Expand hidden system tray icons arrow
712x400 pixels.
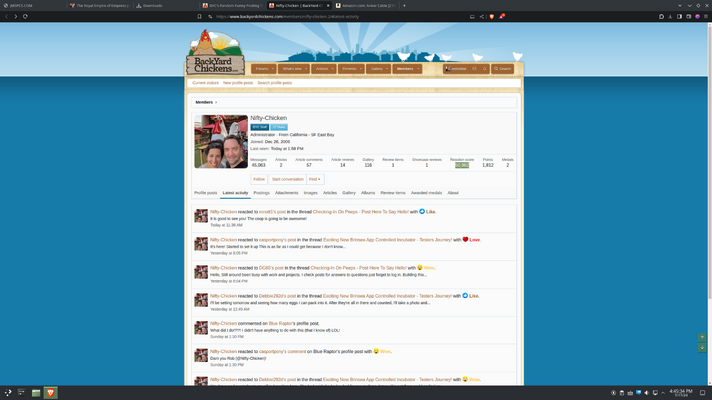663,393
